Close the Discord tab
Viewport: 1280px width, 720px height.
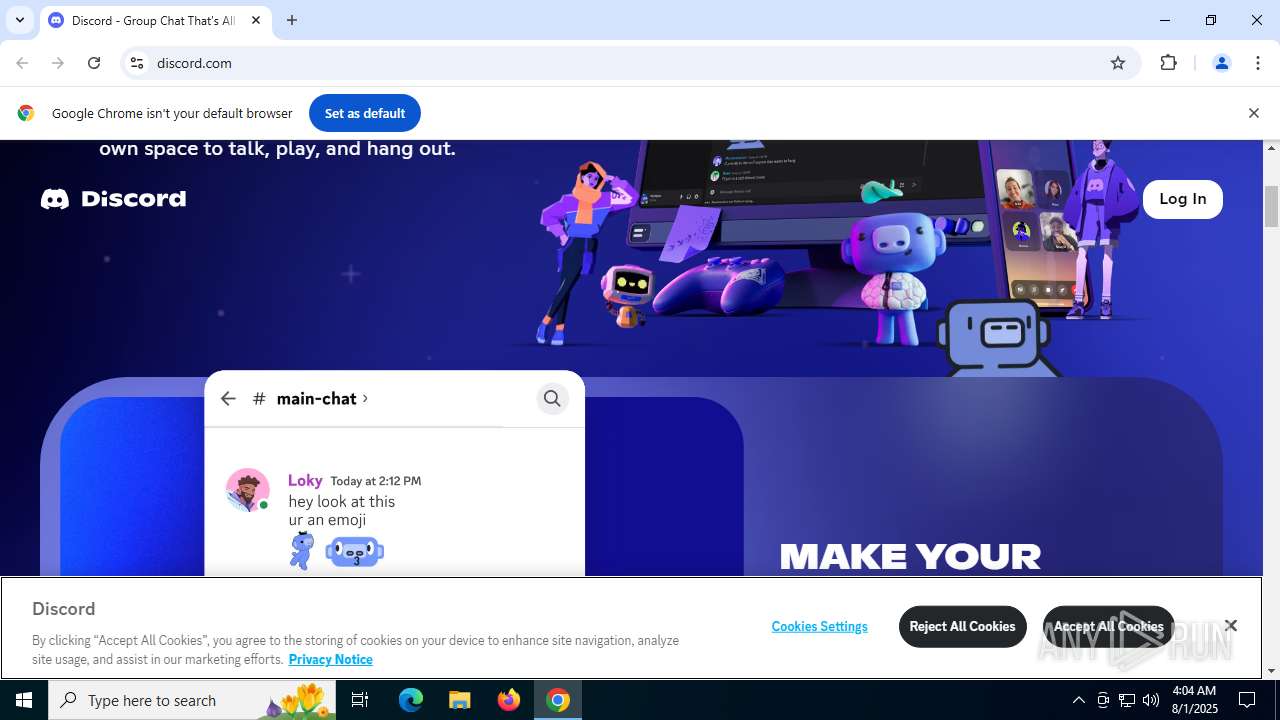(x=256, y=20)
